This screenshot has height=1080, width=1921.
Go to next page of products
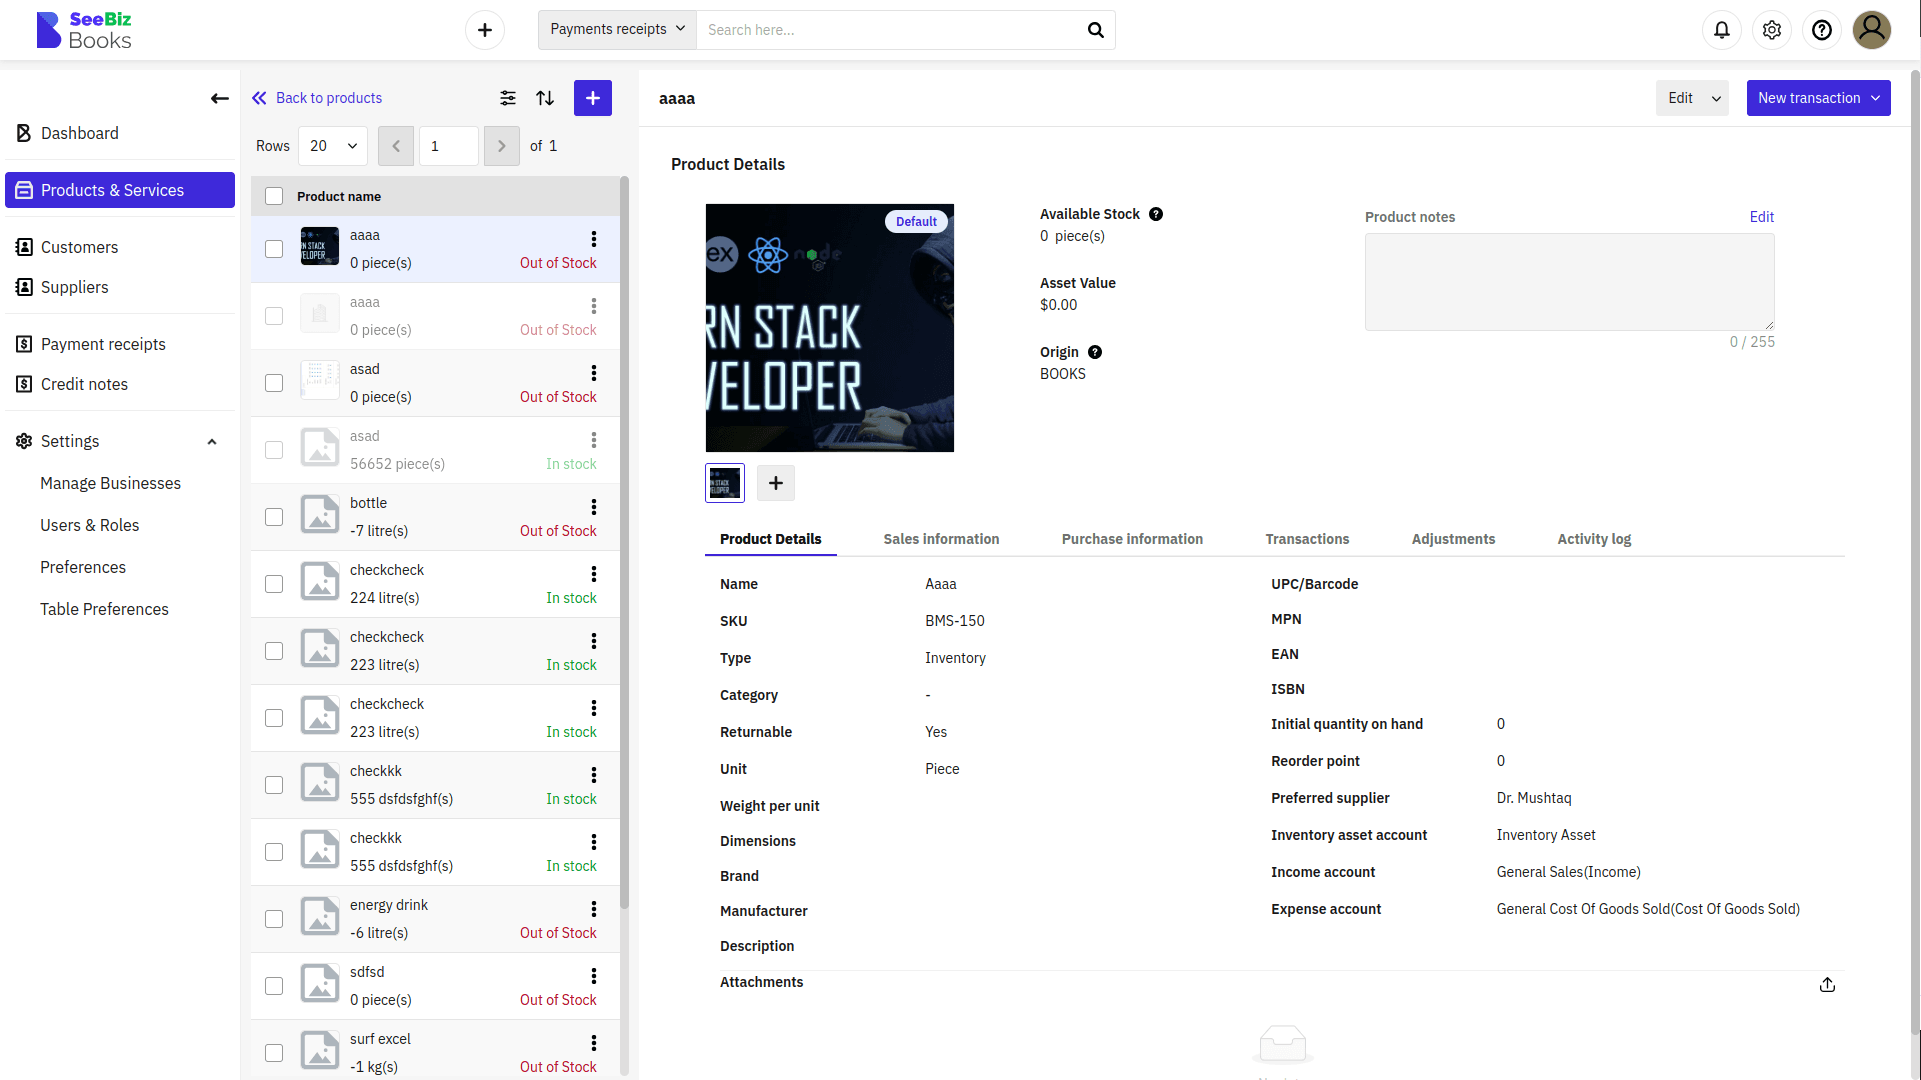502,146
